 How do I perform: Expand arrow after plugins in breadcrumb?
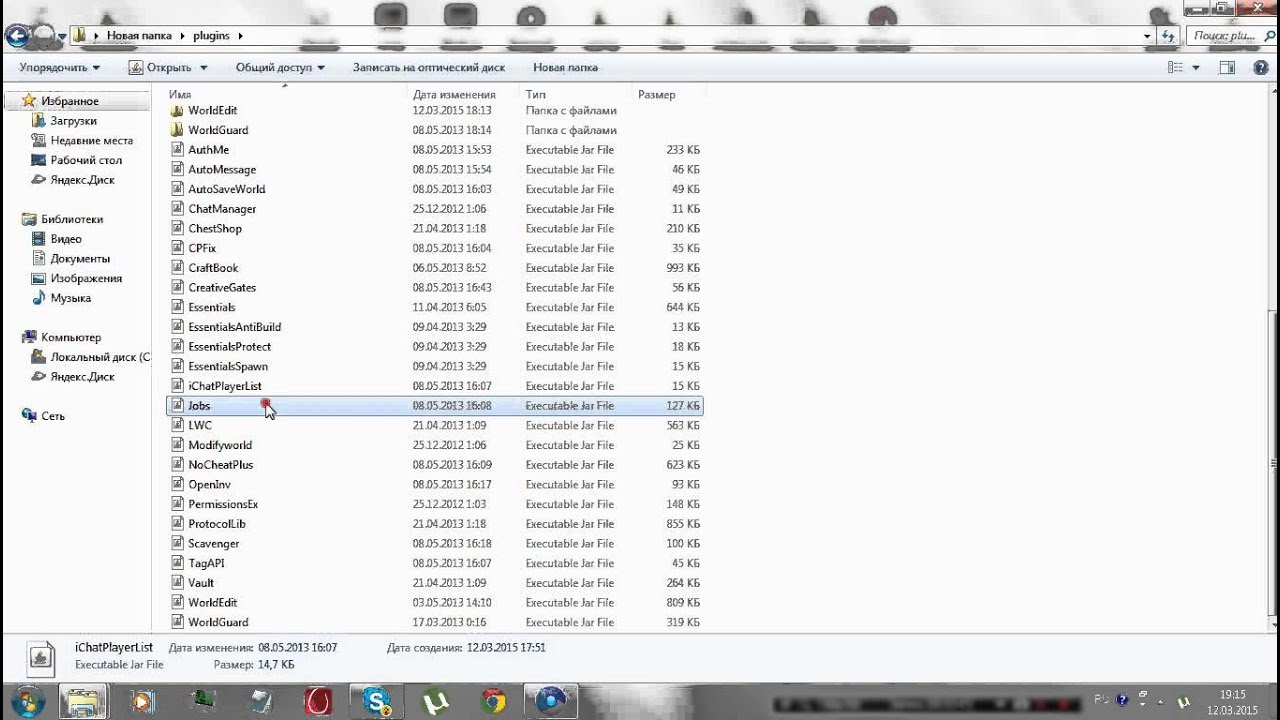240,36
